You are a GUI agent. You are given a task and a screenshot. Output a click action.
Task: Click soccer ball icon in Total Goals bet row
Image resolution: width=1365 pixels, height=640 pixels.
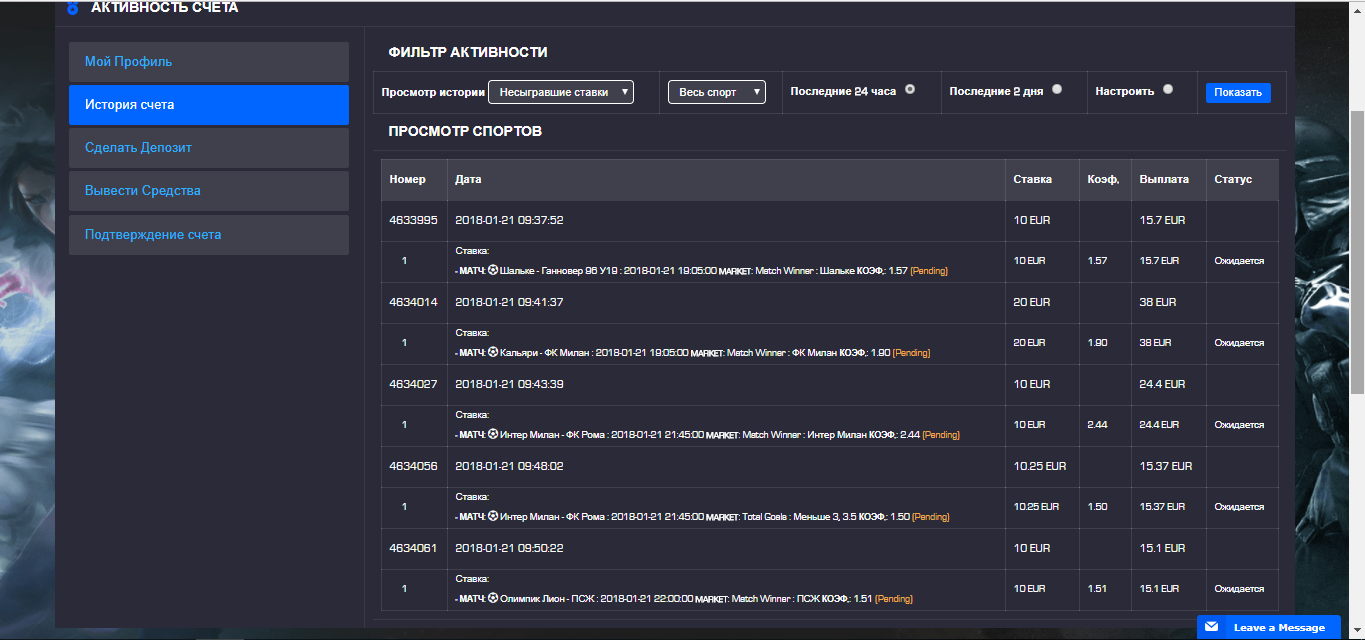pyautogui.click(x=493, y=516)
